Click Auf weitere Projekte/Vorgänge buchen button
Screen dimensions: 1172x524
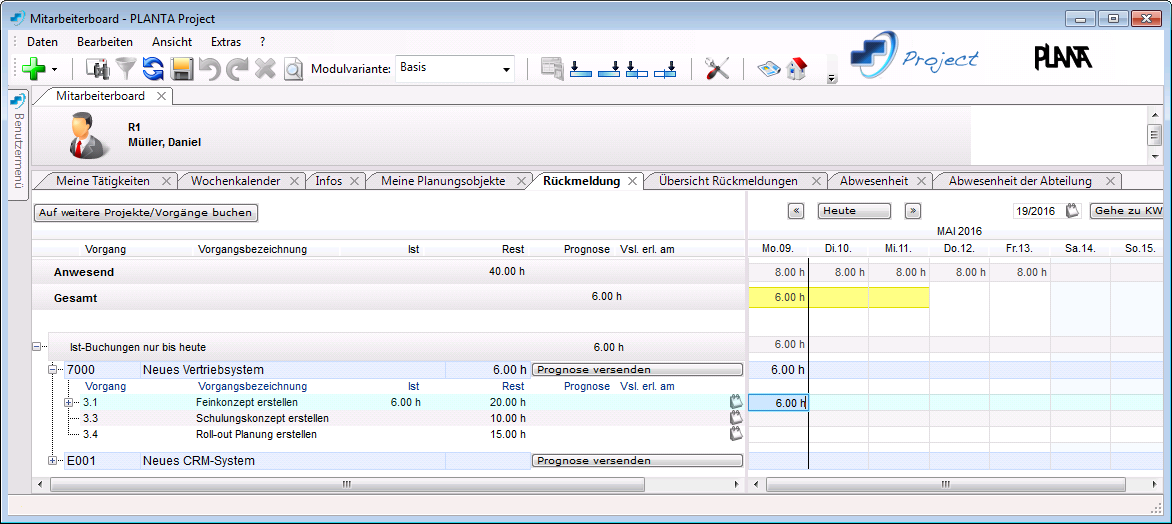(x=146, y=212)
